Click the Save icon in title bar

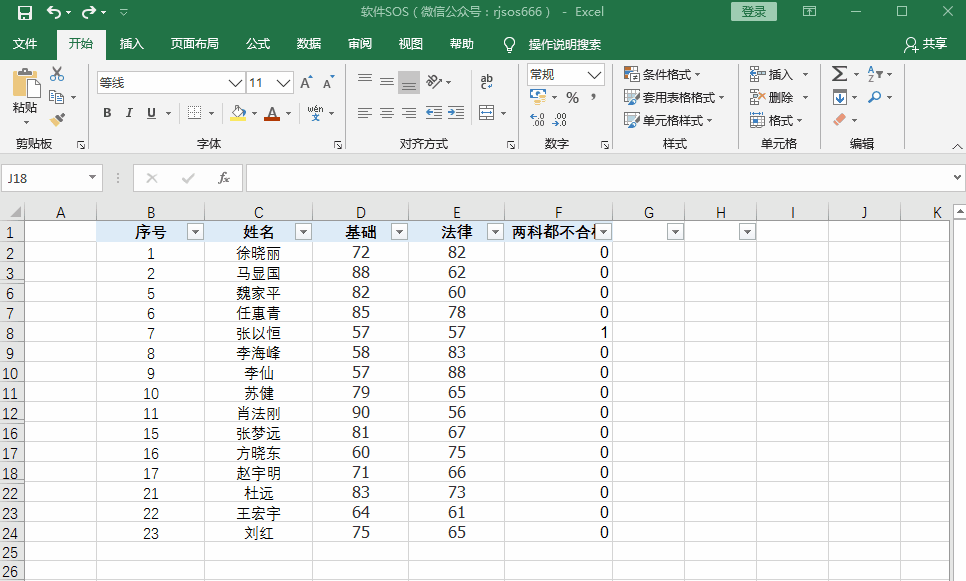click(25, 12)
